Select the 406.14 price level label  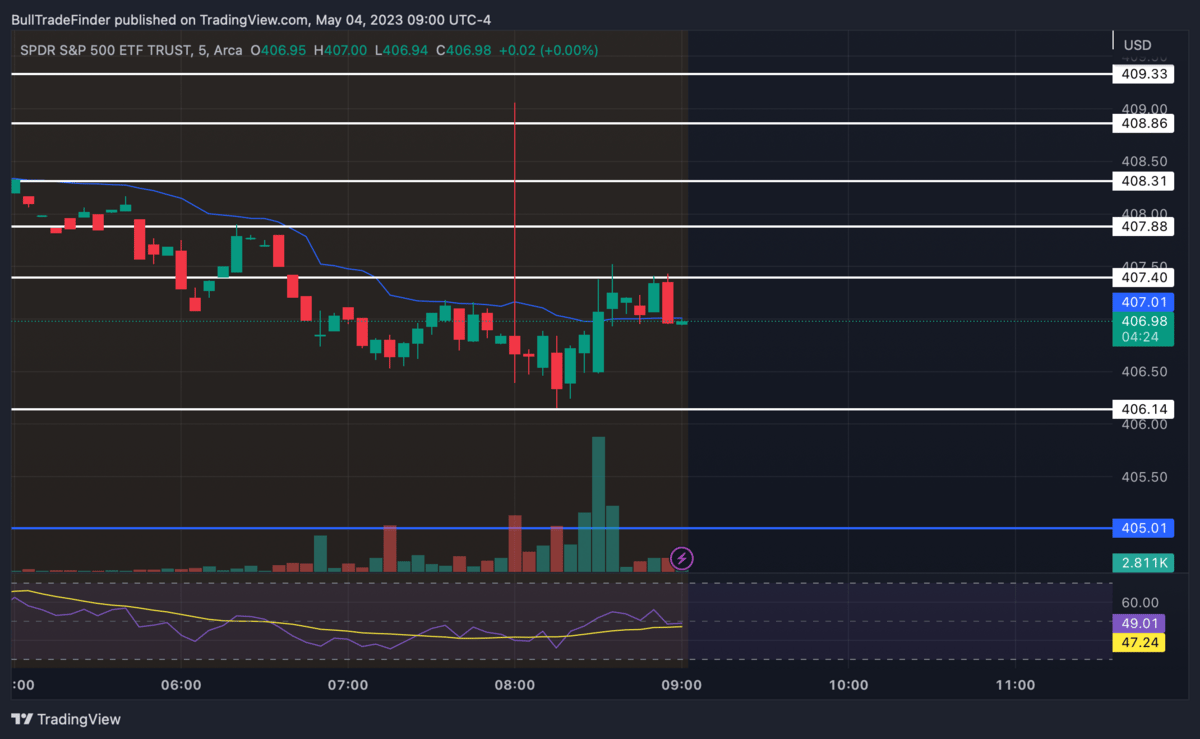tap(1143, 409)
